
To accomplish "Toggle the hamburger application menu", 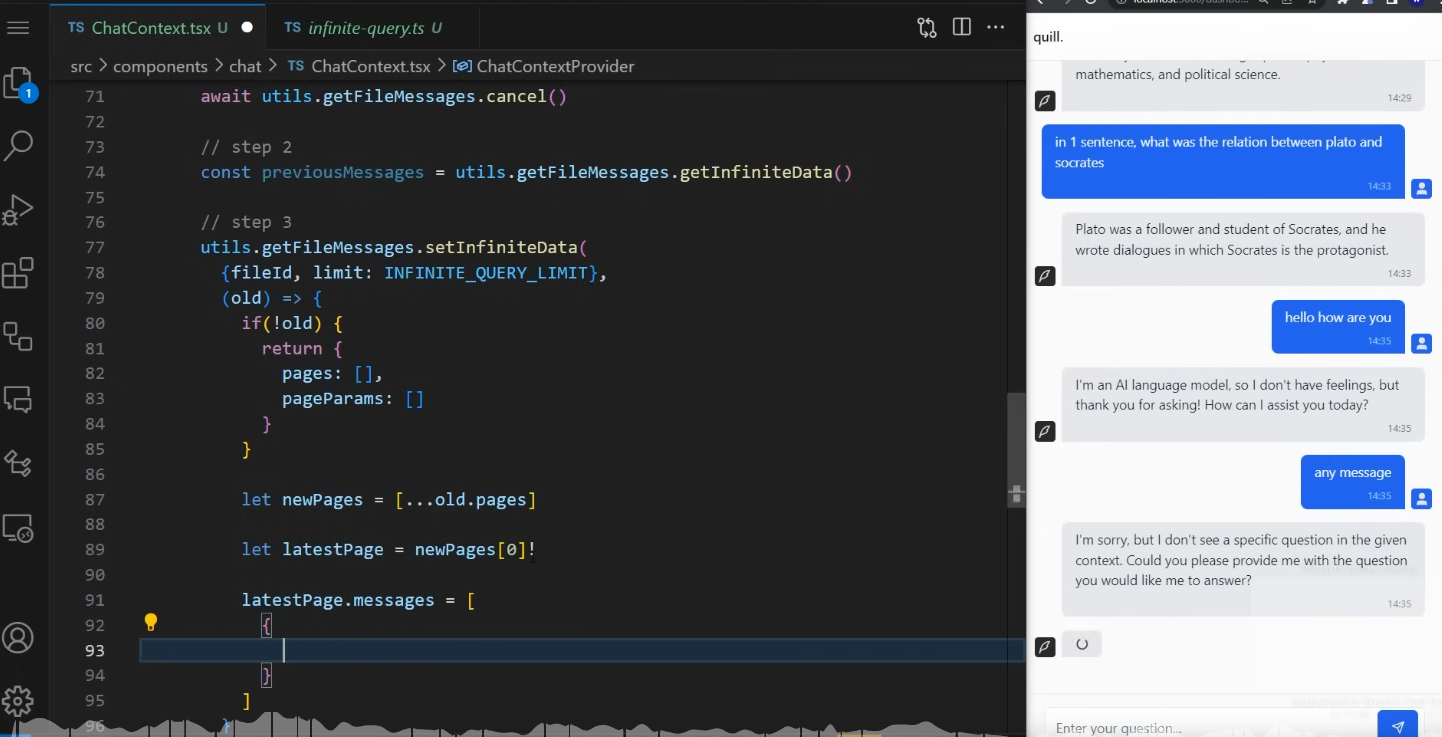I will click(18, 28).
